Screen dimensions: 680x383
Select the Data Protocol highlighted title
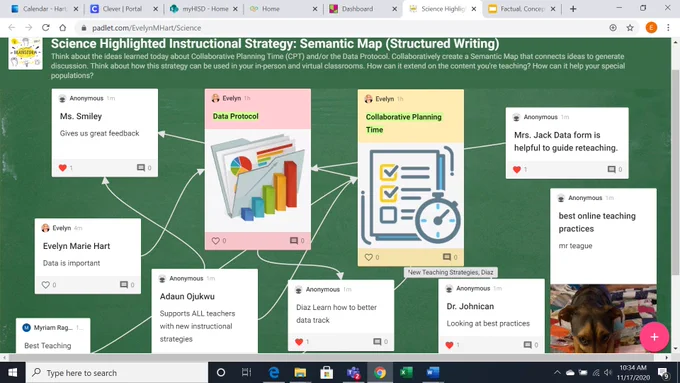235,116
